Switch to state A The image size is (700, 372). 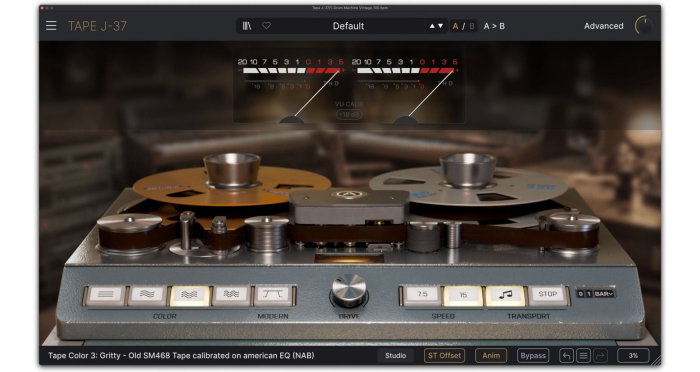[x=455, y=26]
